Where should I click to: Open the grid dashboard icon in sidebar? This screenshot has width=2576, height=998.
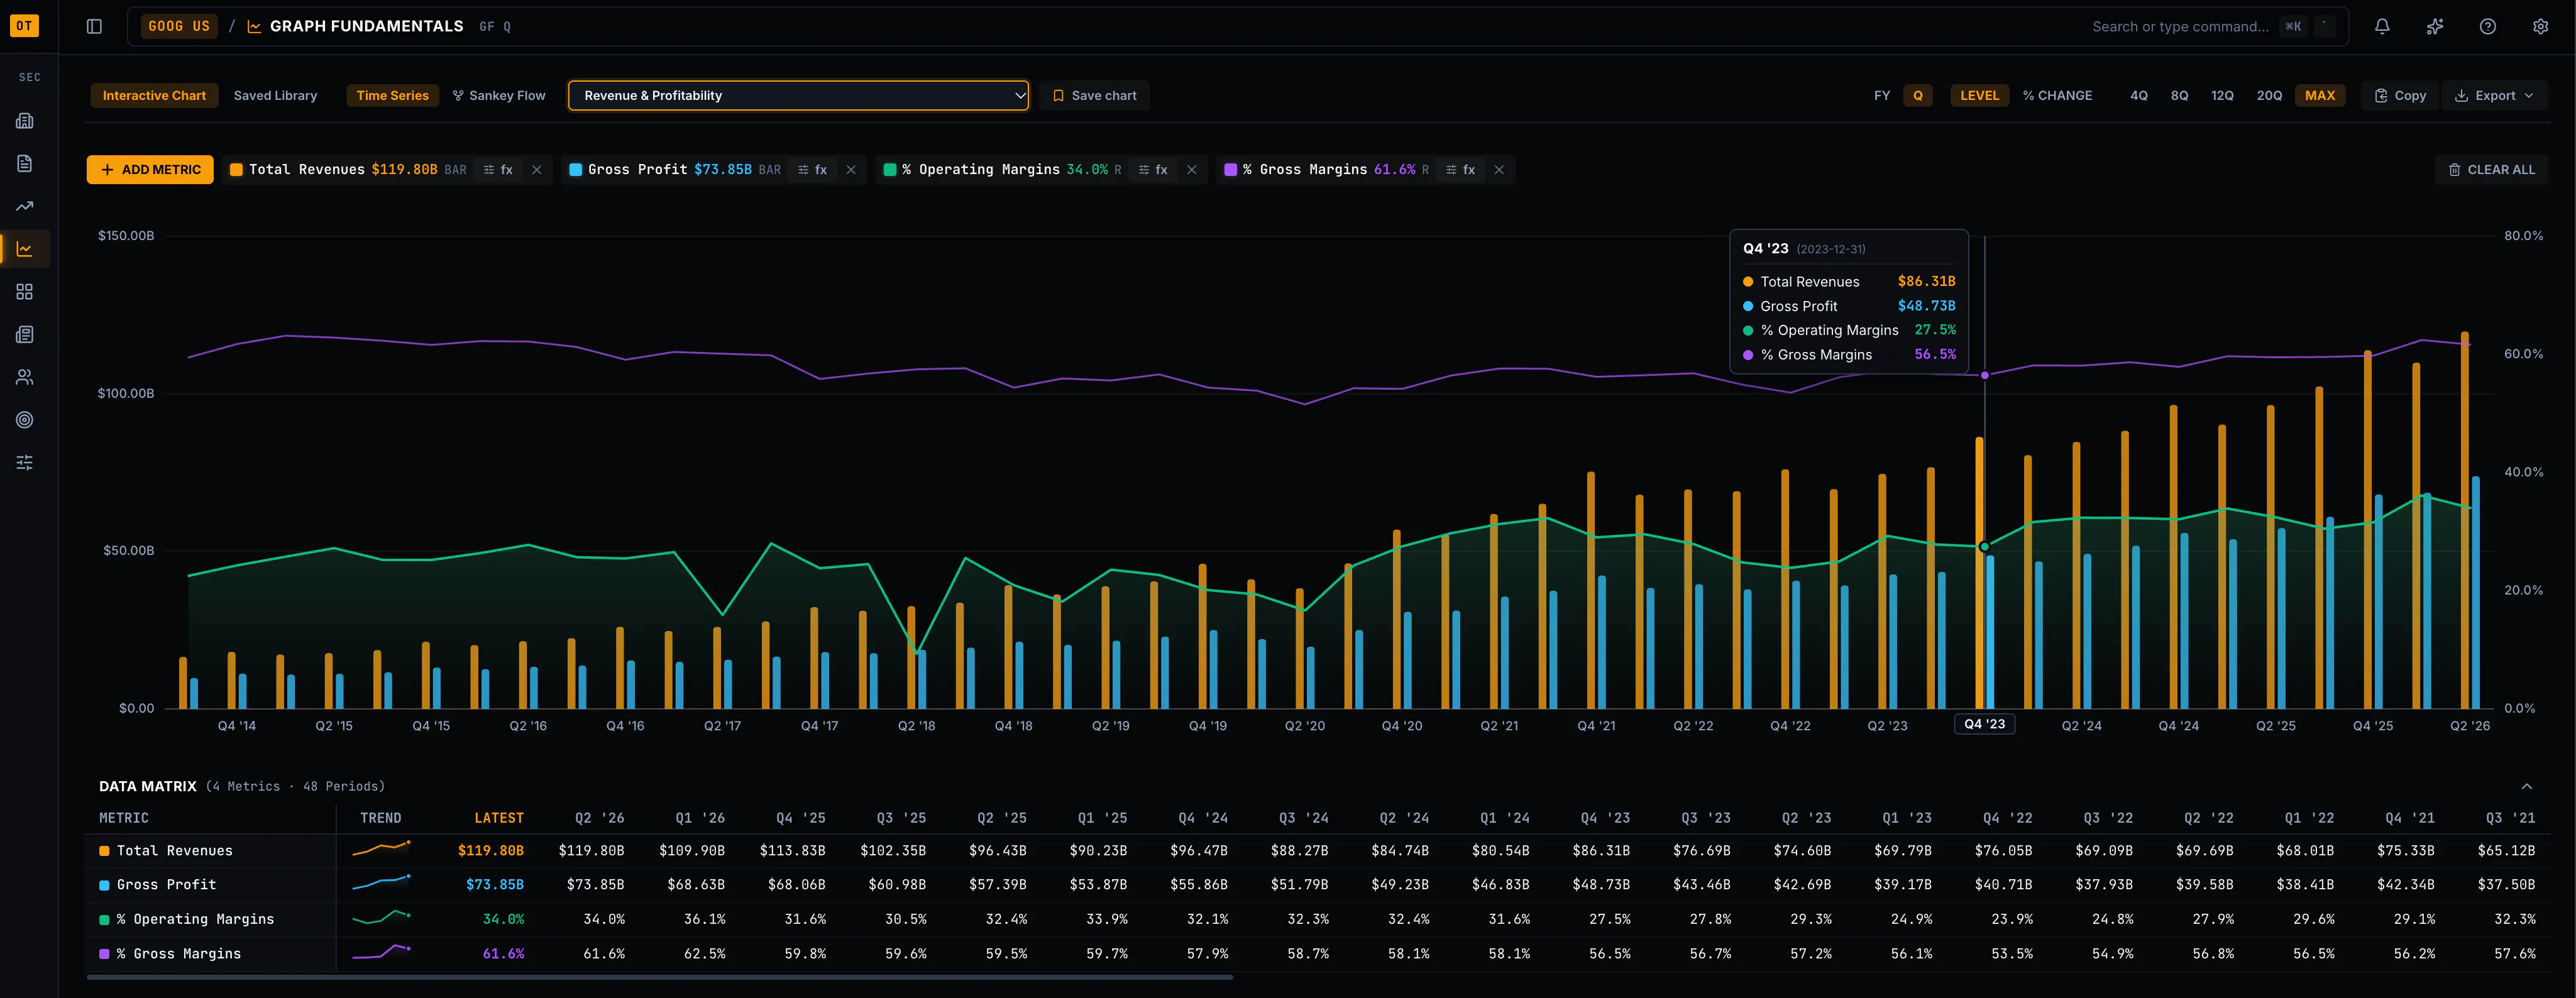[25, 292]
